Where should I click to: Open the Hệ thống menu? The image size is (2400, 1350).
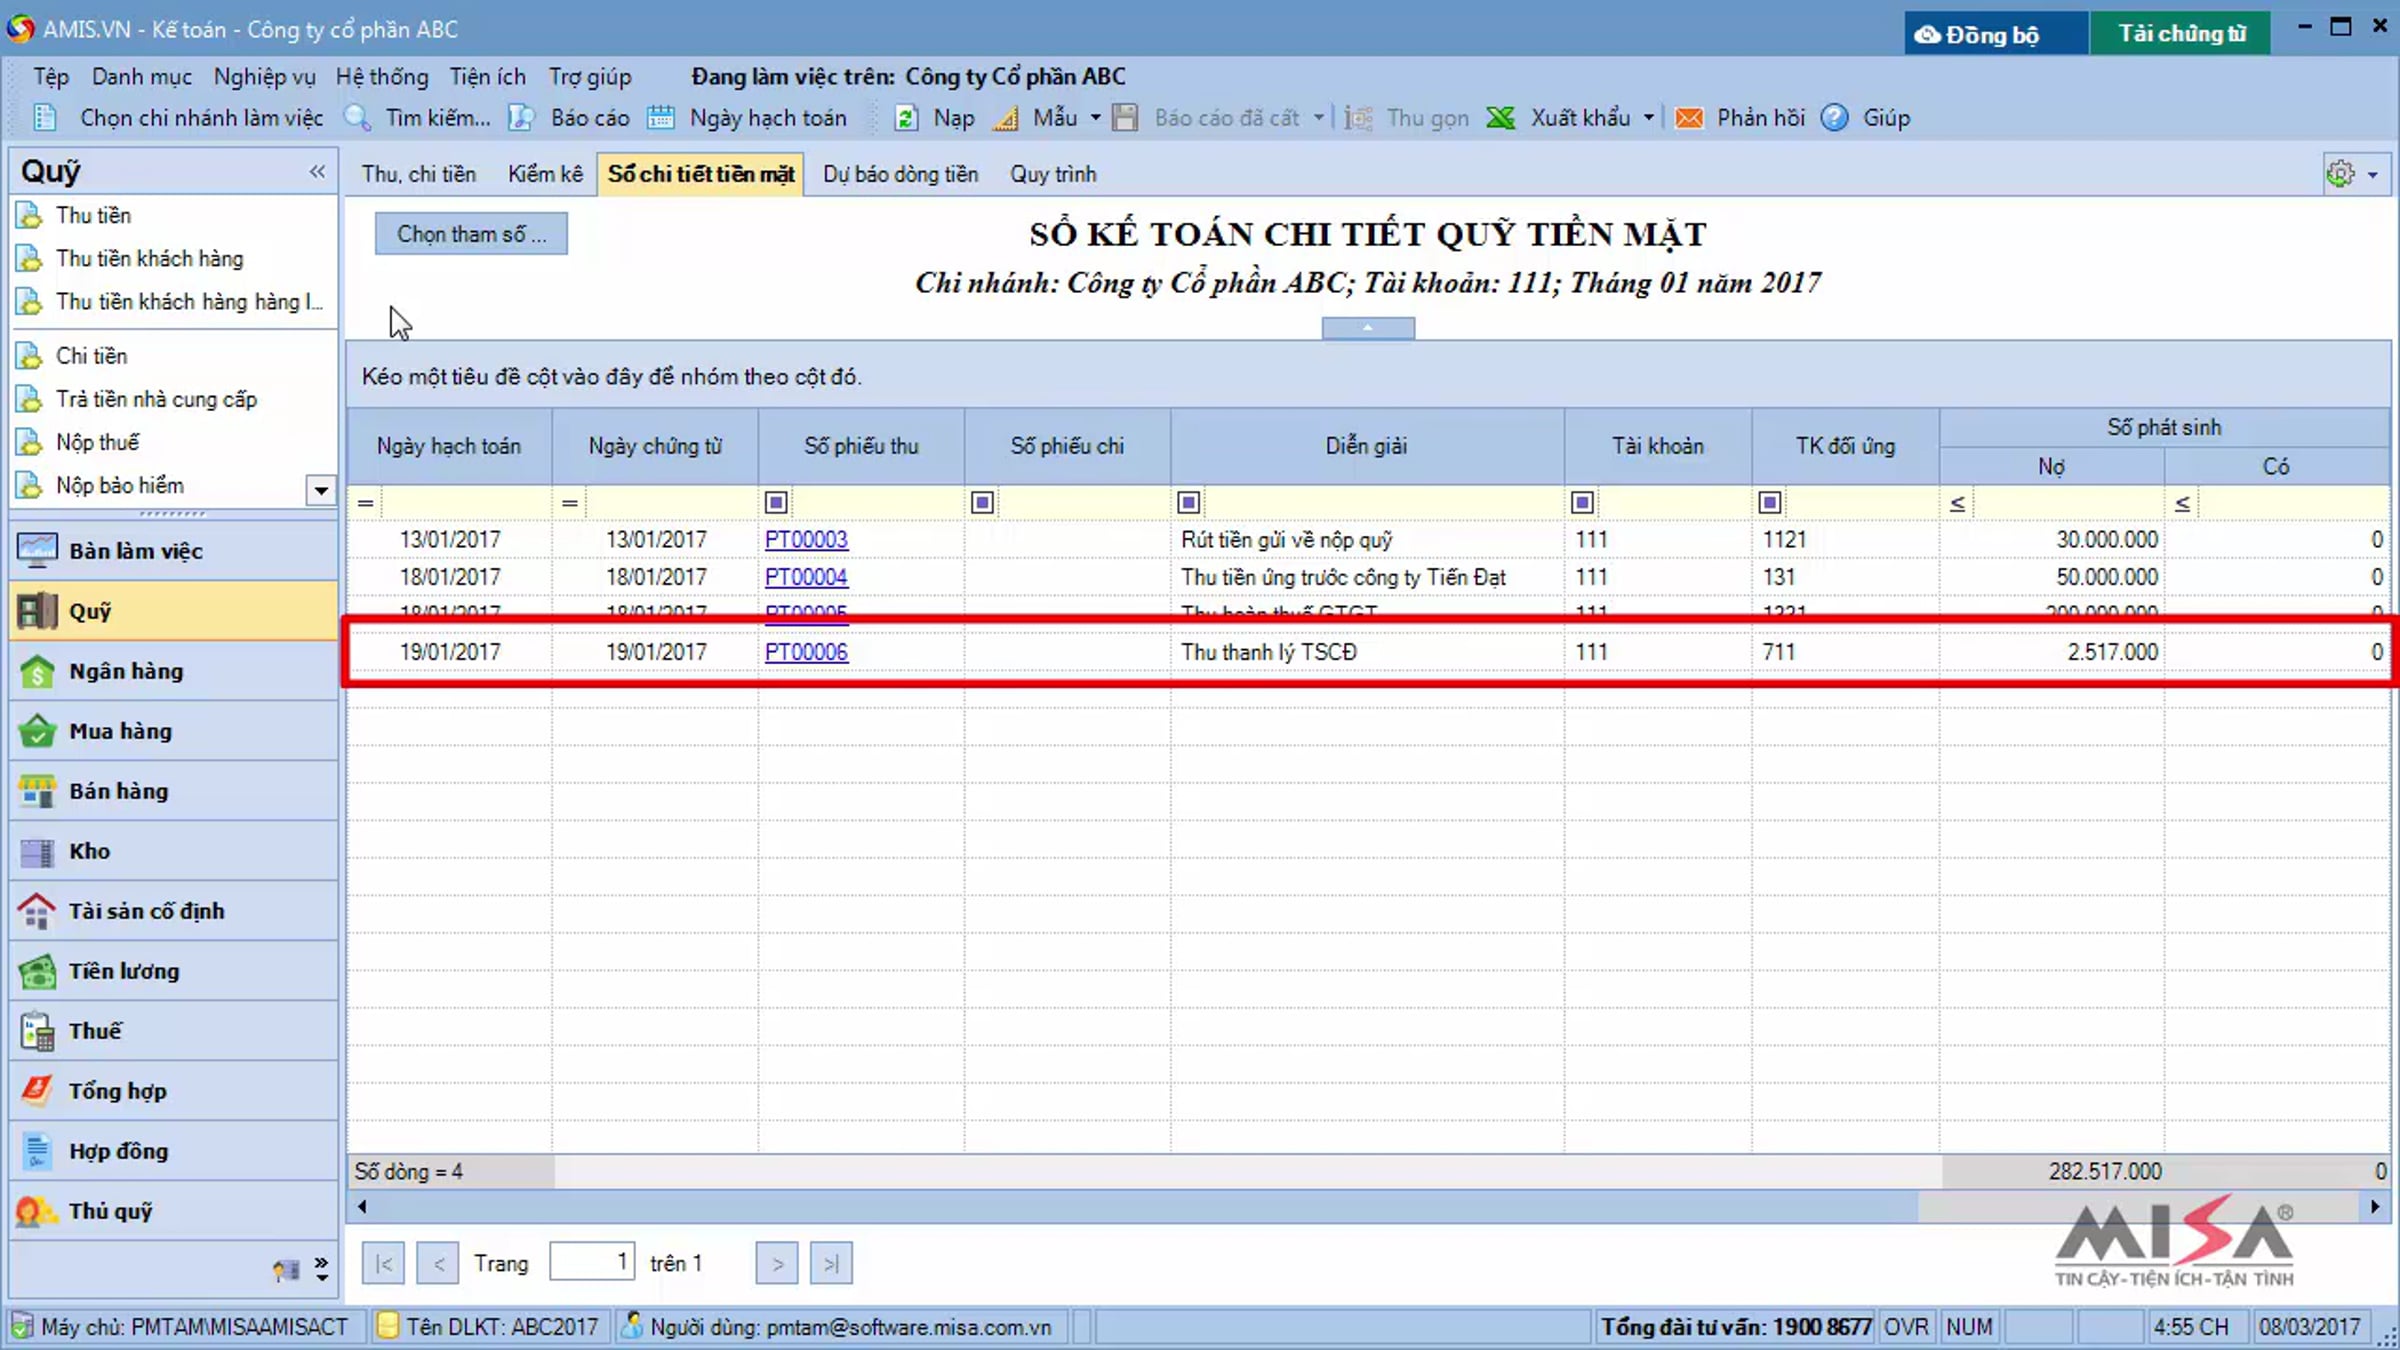(382, 77)
